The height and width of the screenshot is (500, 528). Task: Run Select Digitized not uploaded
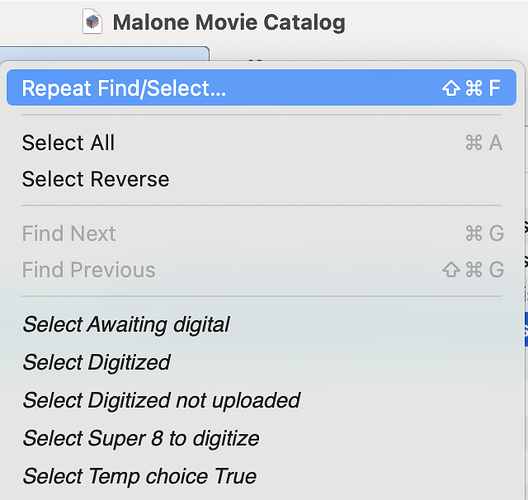pos(261,400)
